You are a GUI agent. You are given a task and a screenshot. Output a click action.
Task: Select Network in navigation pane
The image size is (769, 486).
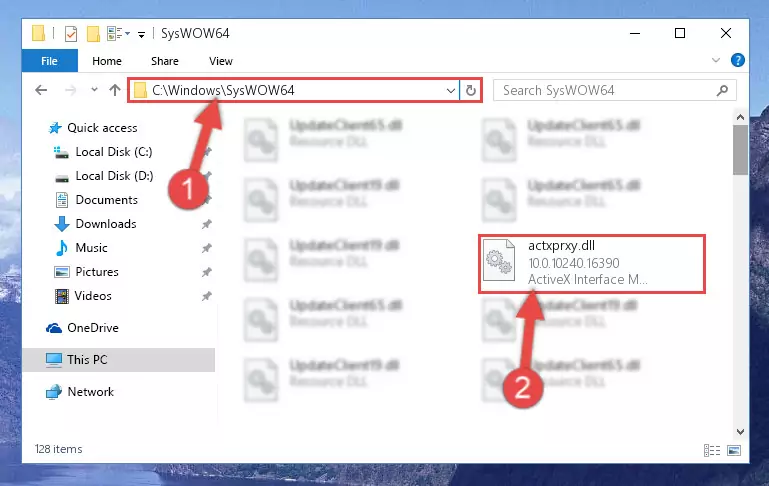pyautogui.click(x=91, y=392)
